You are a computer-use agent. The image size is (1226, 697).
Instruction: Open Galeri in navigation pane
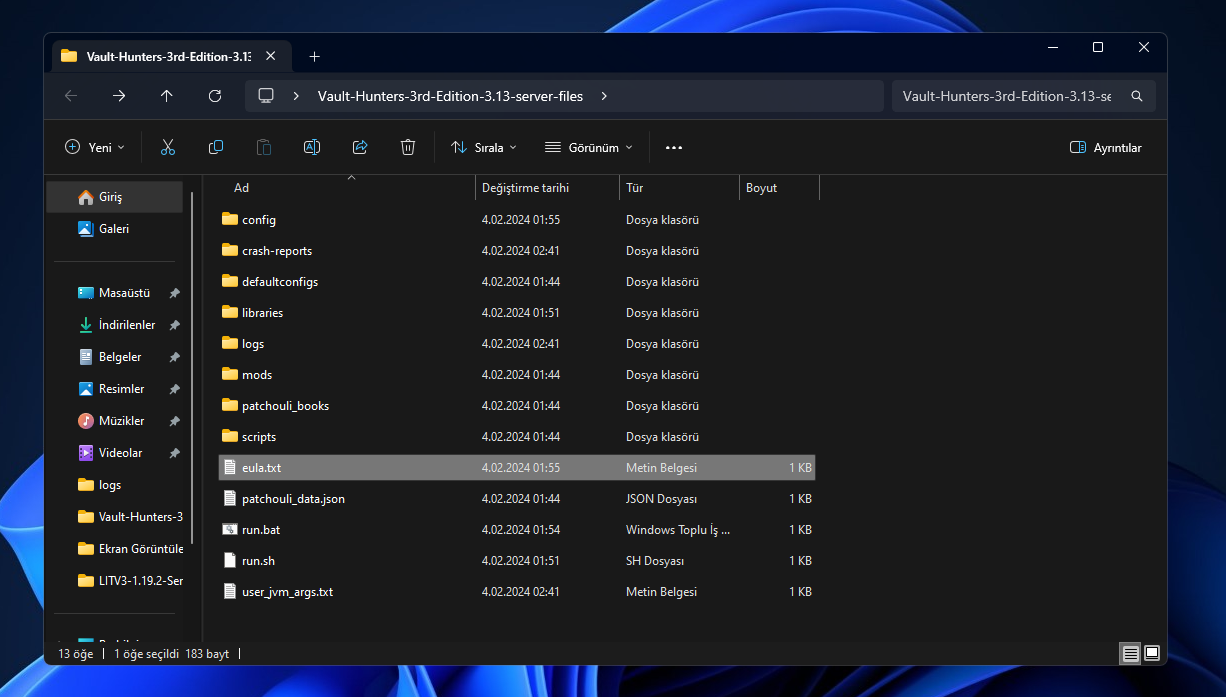tap(115, 229)
